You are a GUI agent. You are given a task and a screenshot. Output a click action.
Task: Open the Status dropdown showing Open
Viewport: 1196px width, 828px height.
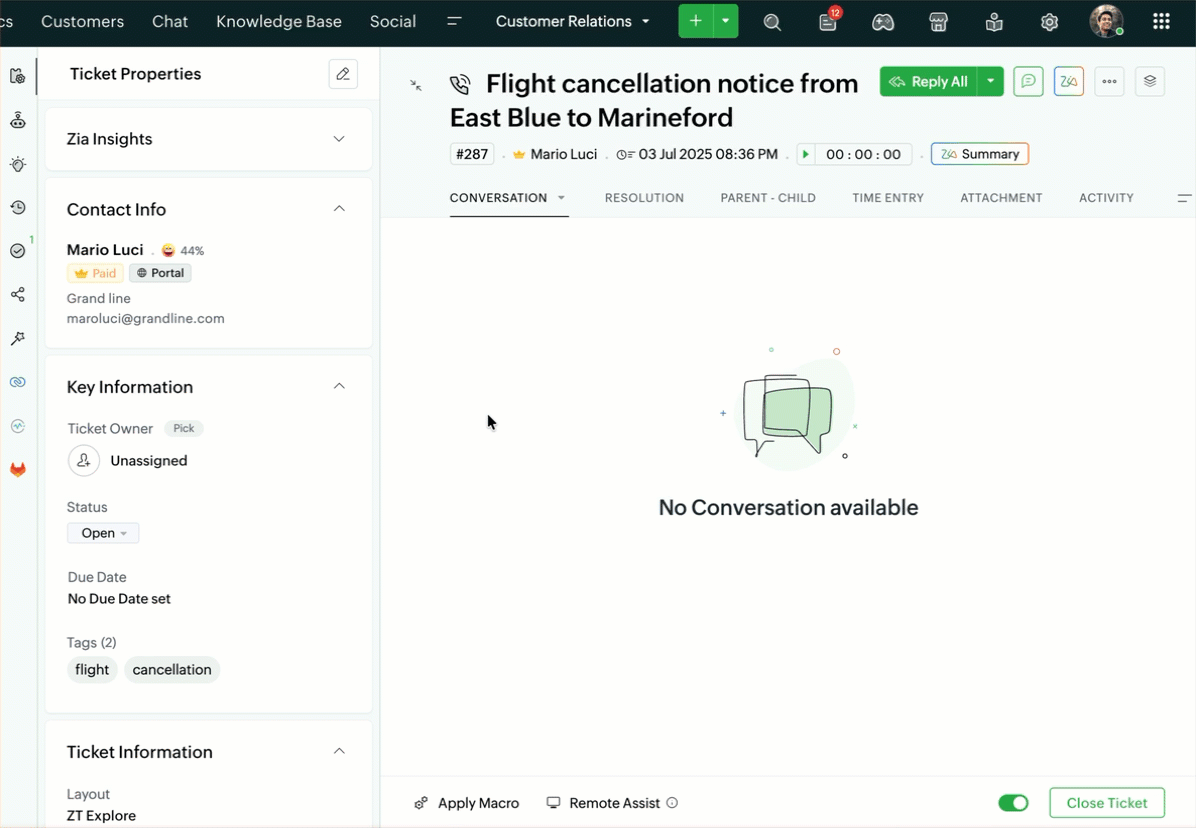103,533
